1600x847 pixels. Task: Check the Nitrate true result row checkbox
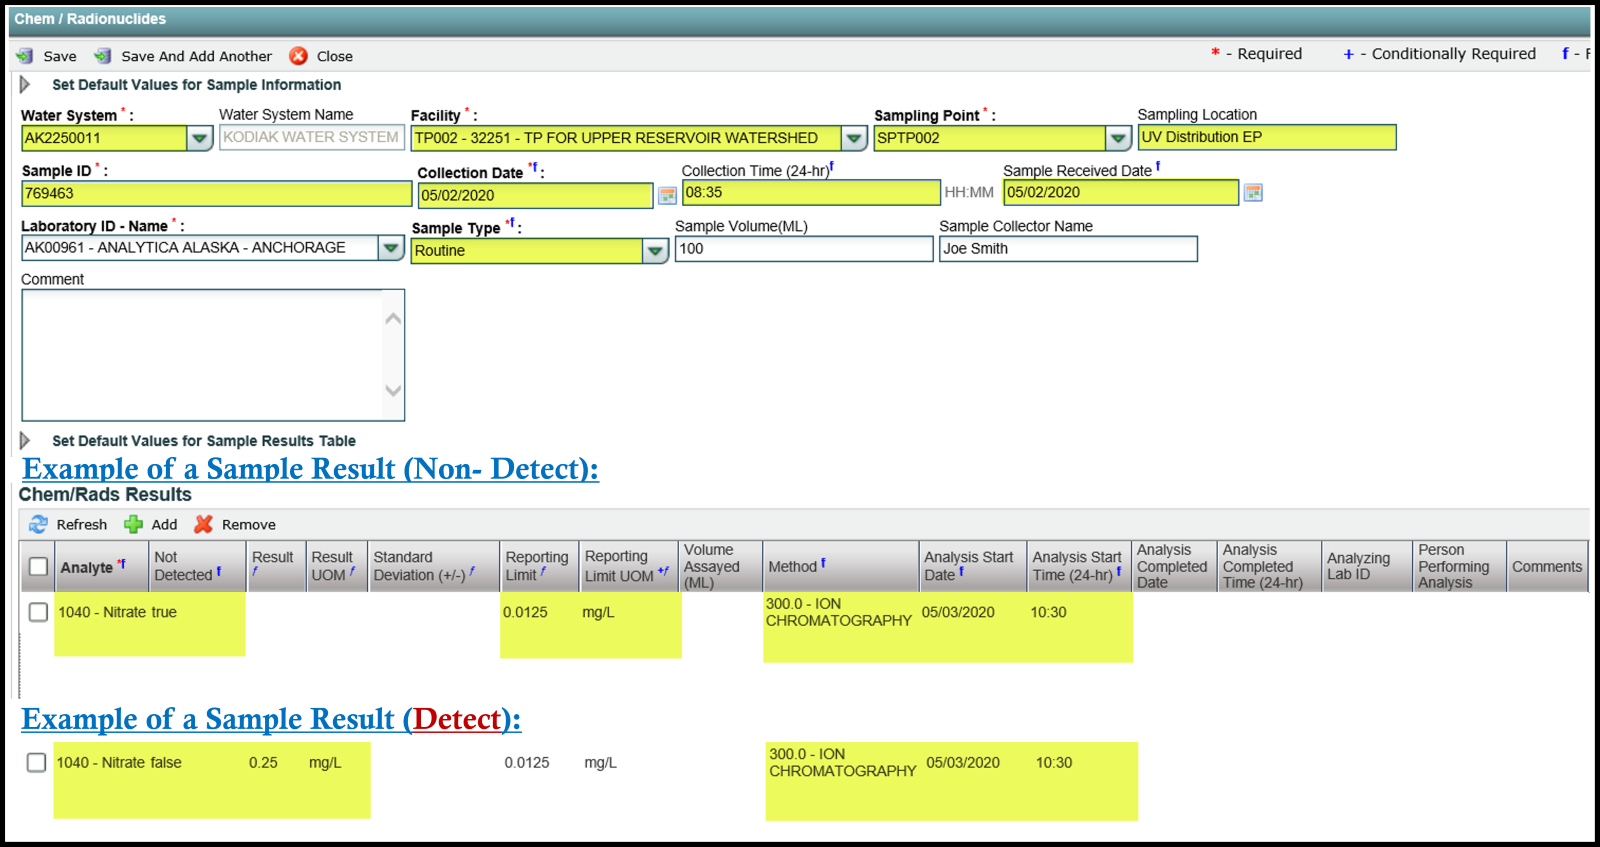pyautogui.click(x=38, y=612)
